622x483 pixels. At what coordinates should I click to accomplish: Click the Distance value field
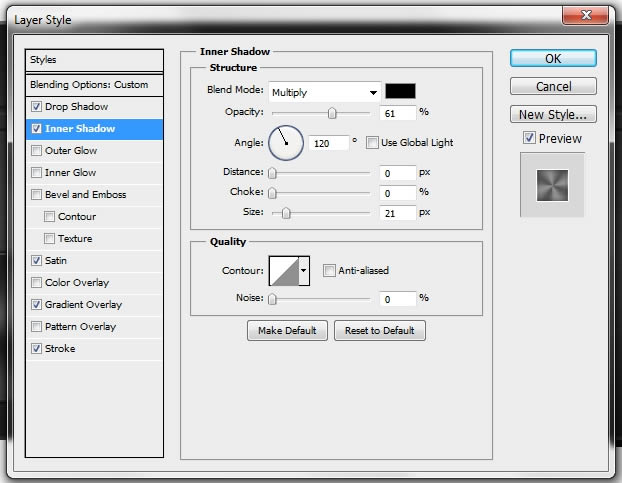click(397, 173)
